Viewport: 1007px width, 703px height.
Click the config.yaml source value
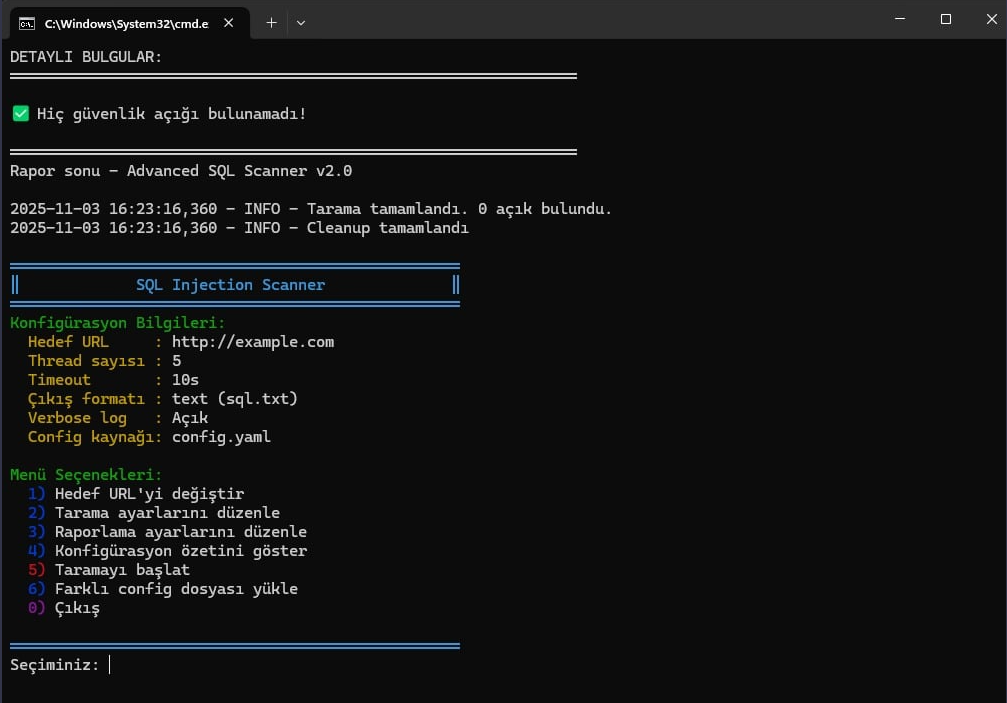pyautogui.click(x=221, y=437)
